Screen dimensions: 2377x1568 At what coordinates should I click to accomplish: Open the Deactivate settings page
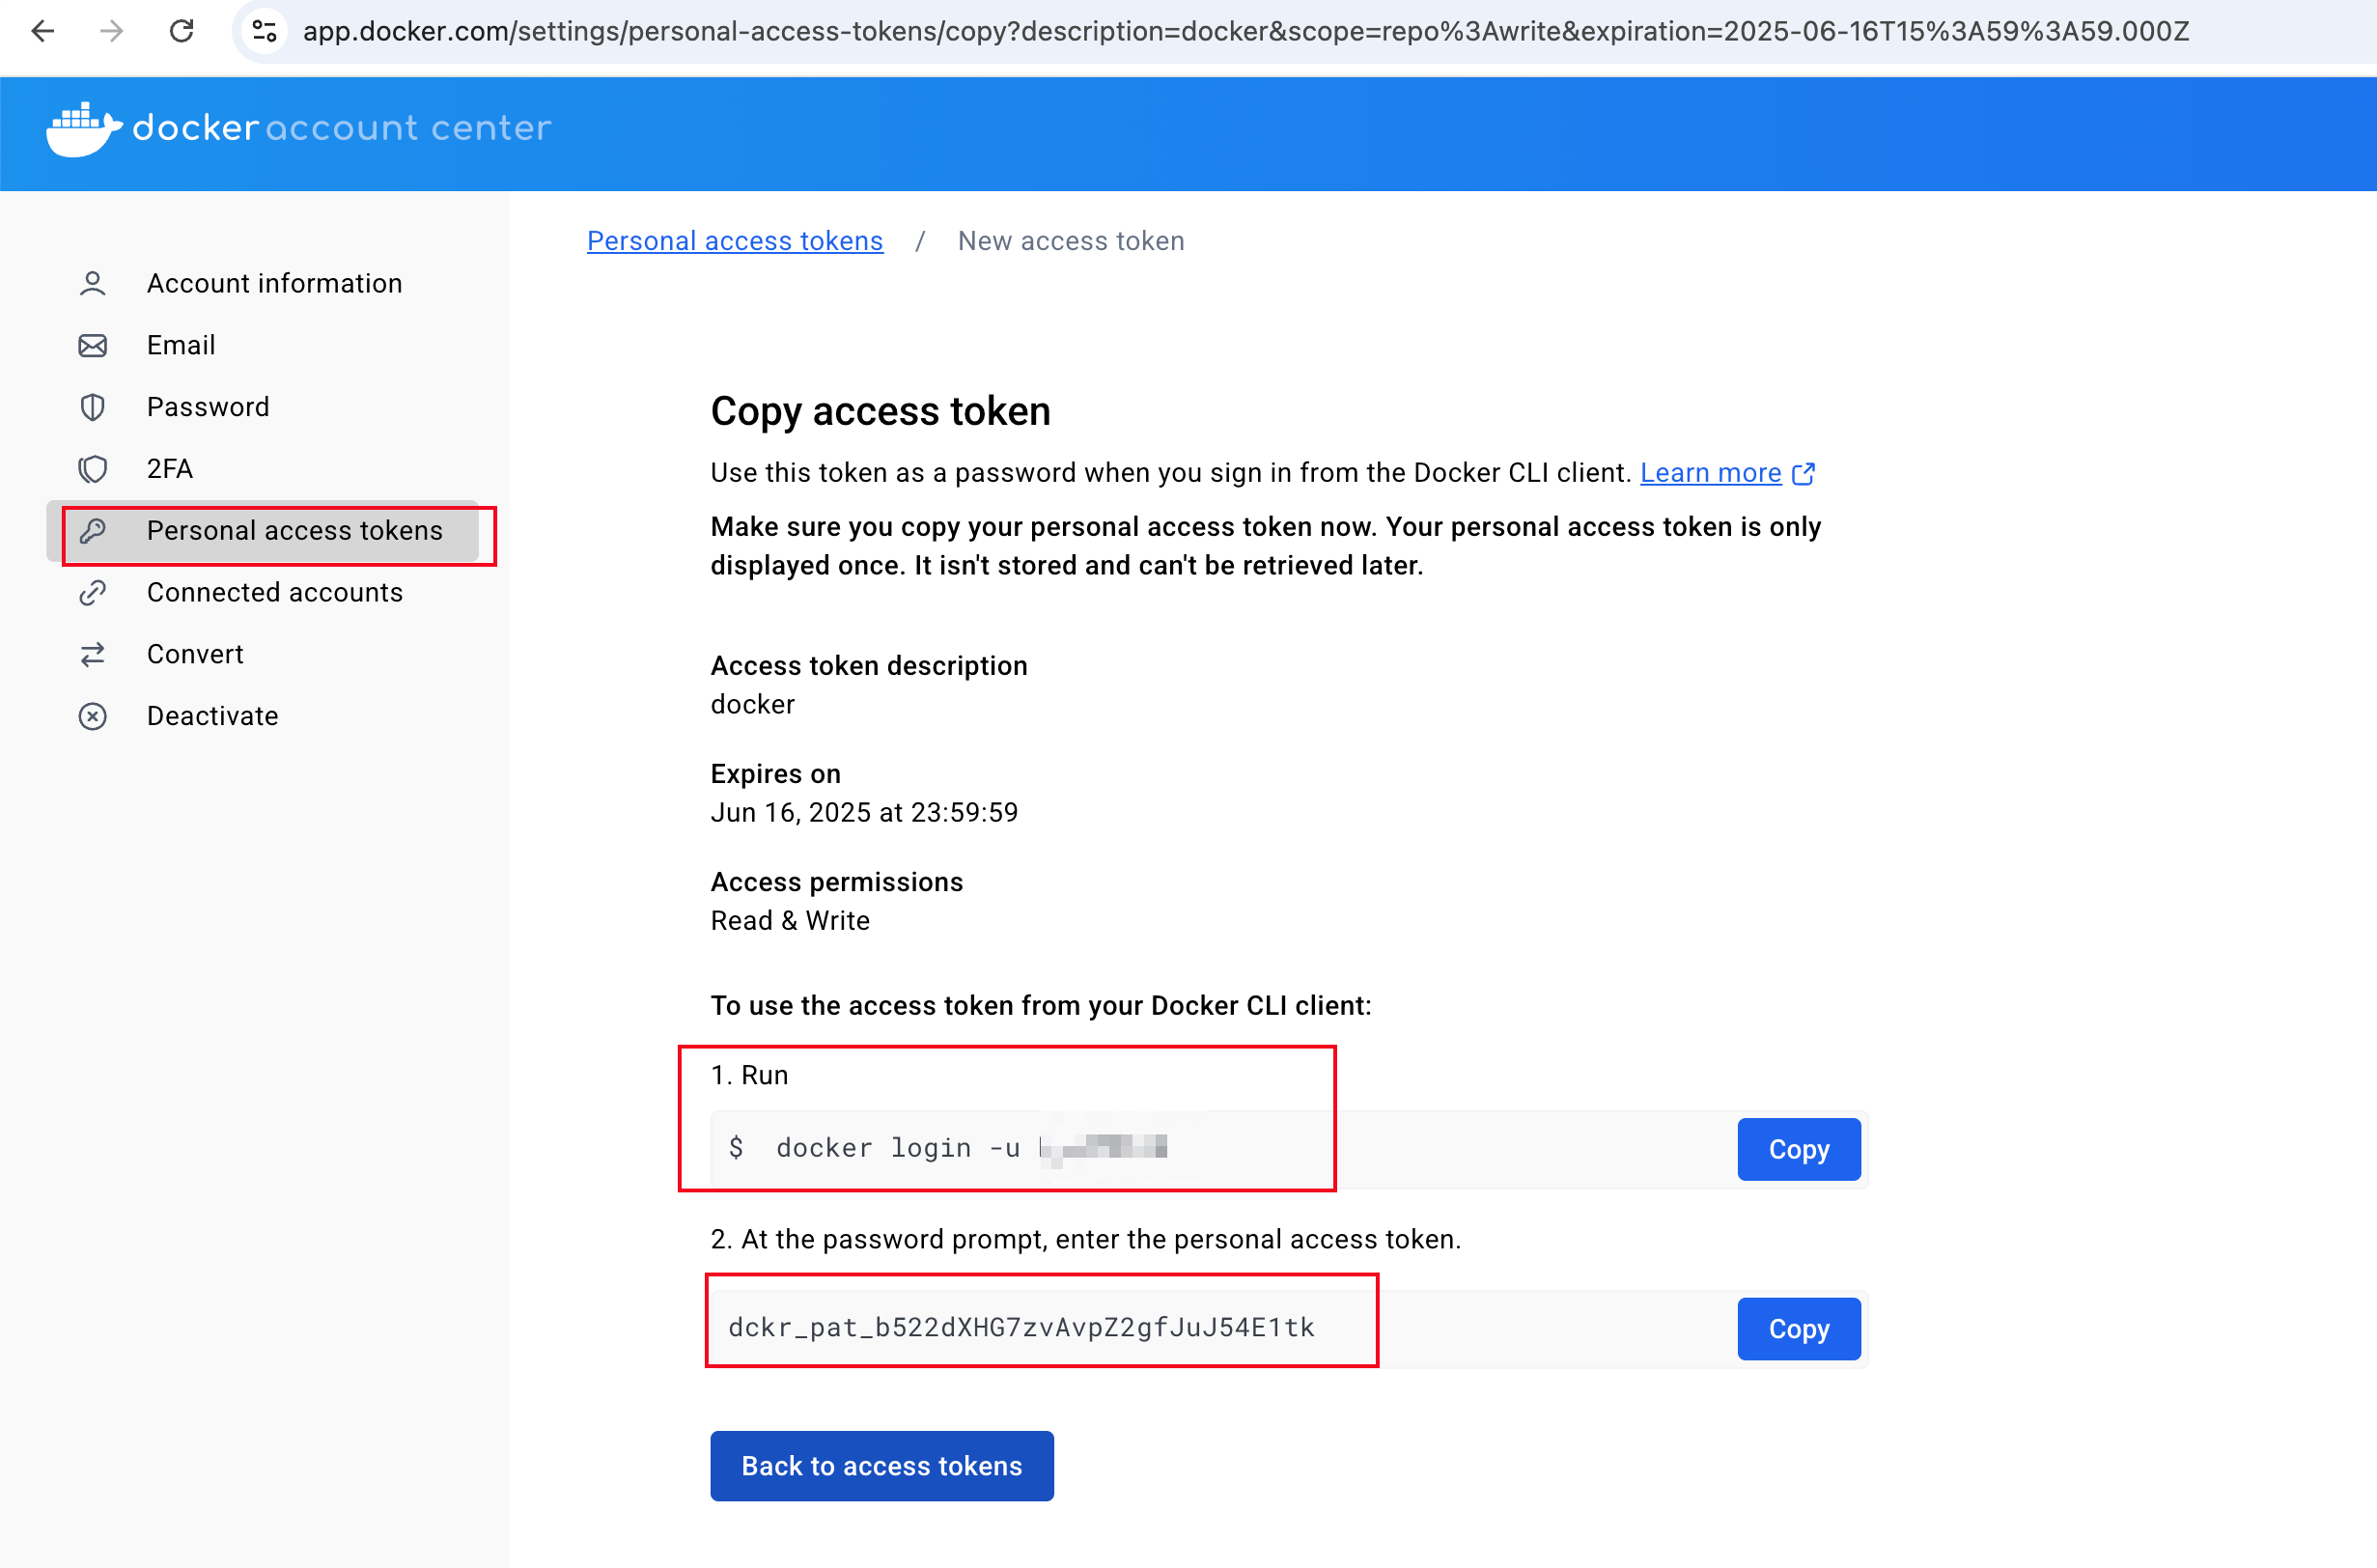pos(212,717)
